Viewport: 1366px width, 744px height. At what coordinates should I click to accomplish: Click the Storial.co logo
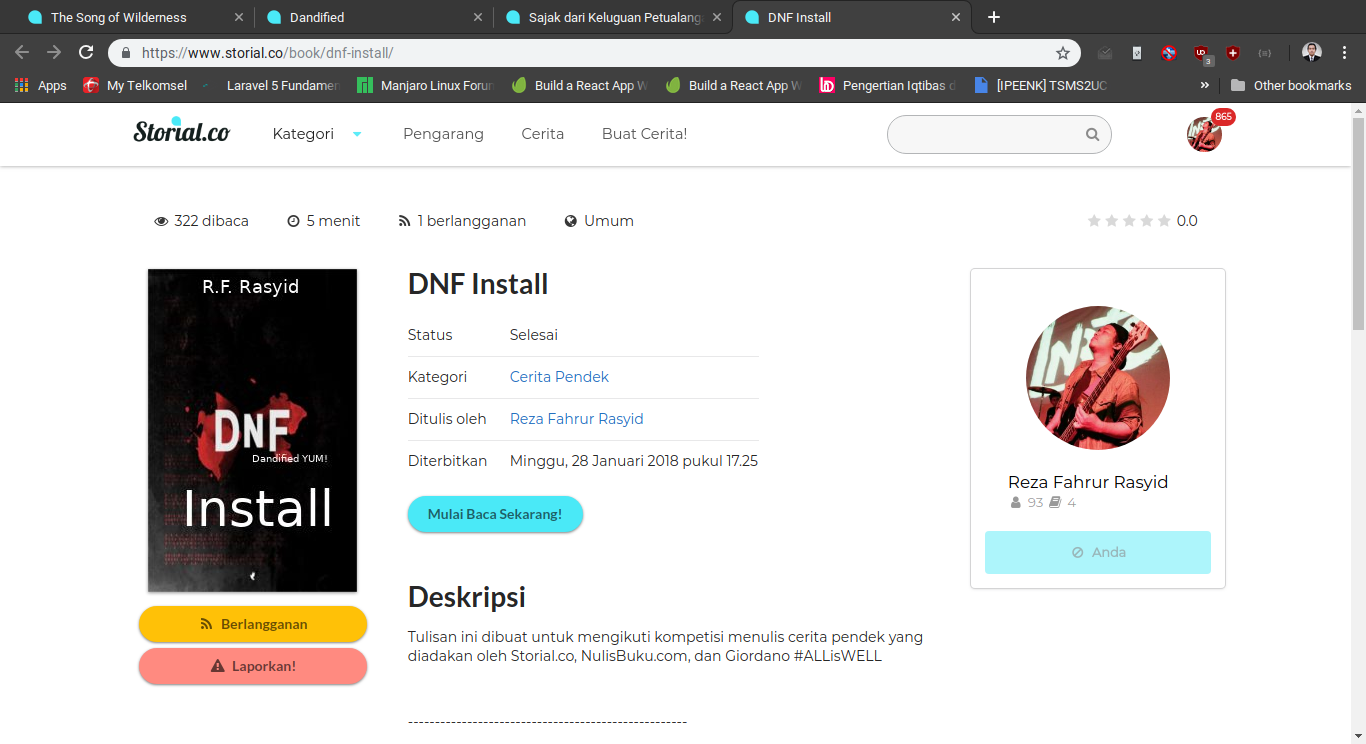[x=181, y=131]
